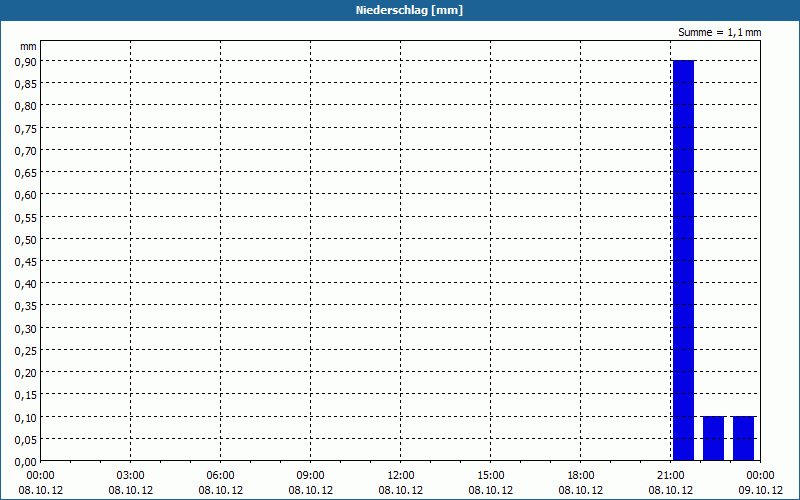Image resolution: width=800 pixels, height=500 pixels.
Task: Click the 03:00 time label on the x-axis
Action: click(131, 476)
